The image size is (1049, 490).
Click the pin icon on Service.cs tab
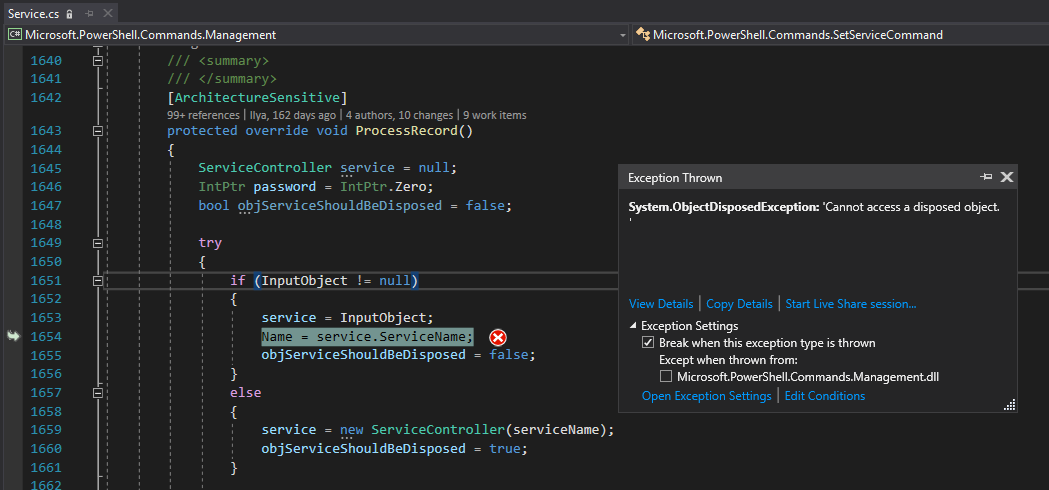90,13
